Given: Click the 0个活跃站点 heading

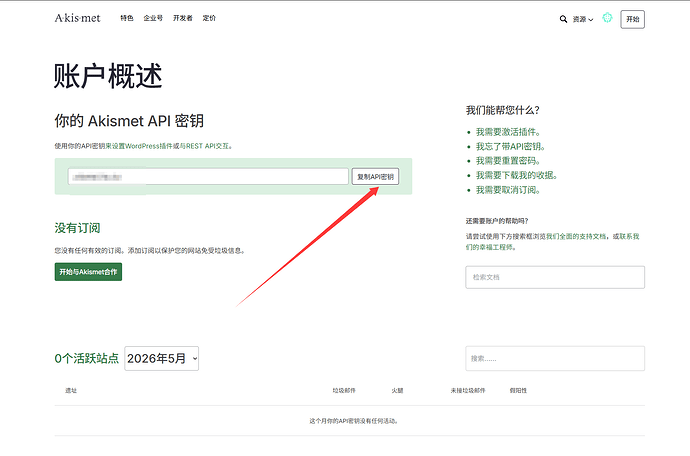Looking at the screenshot, I should click(87, 358).
